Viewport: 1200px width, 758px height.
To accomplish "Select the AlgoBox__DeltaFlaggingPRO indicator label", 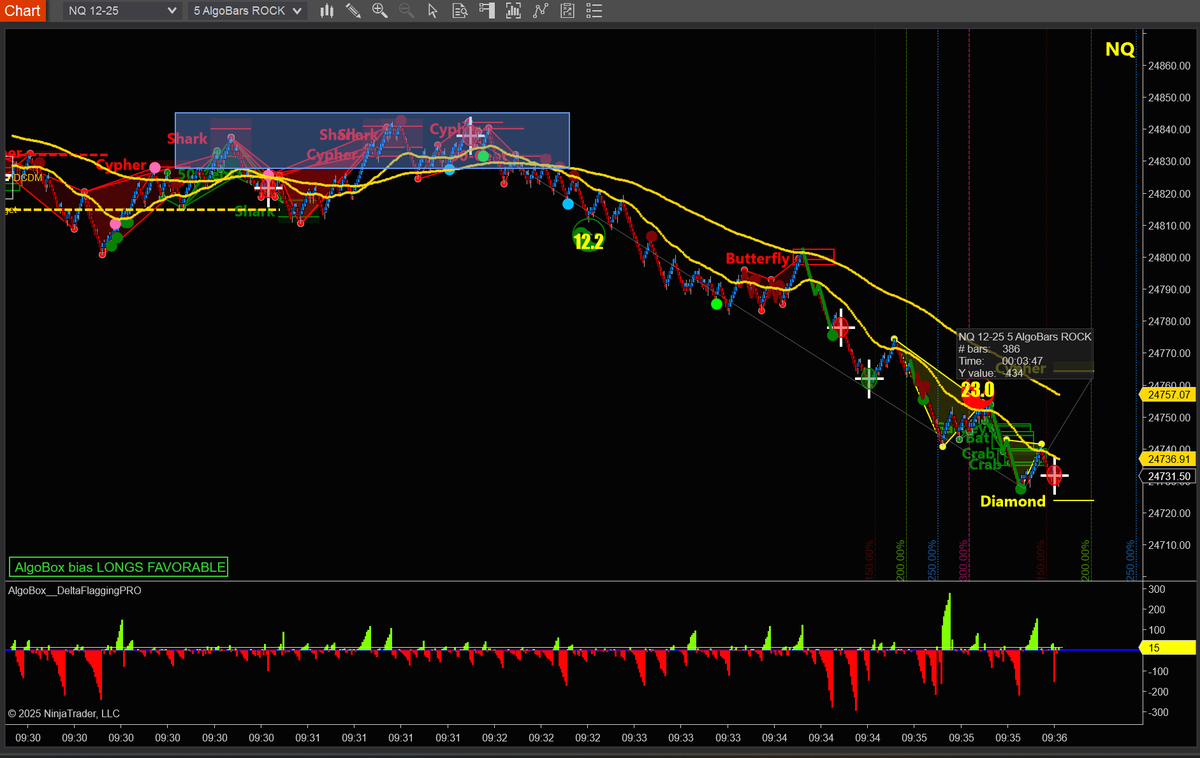I will pyautogui.click(x=72, y=591).
